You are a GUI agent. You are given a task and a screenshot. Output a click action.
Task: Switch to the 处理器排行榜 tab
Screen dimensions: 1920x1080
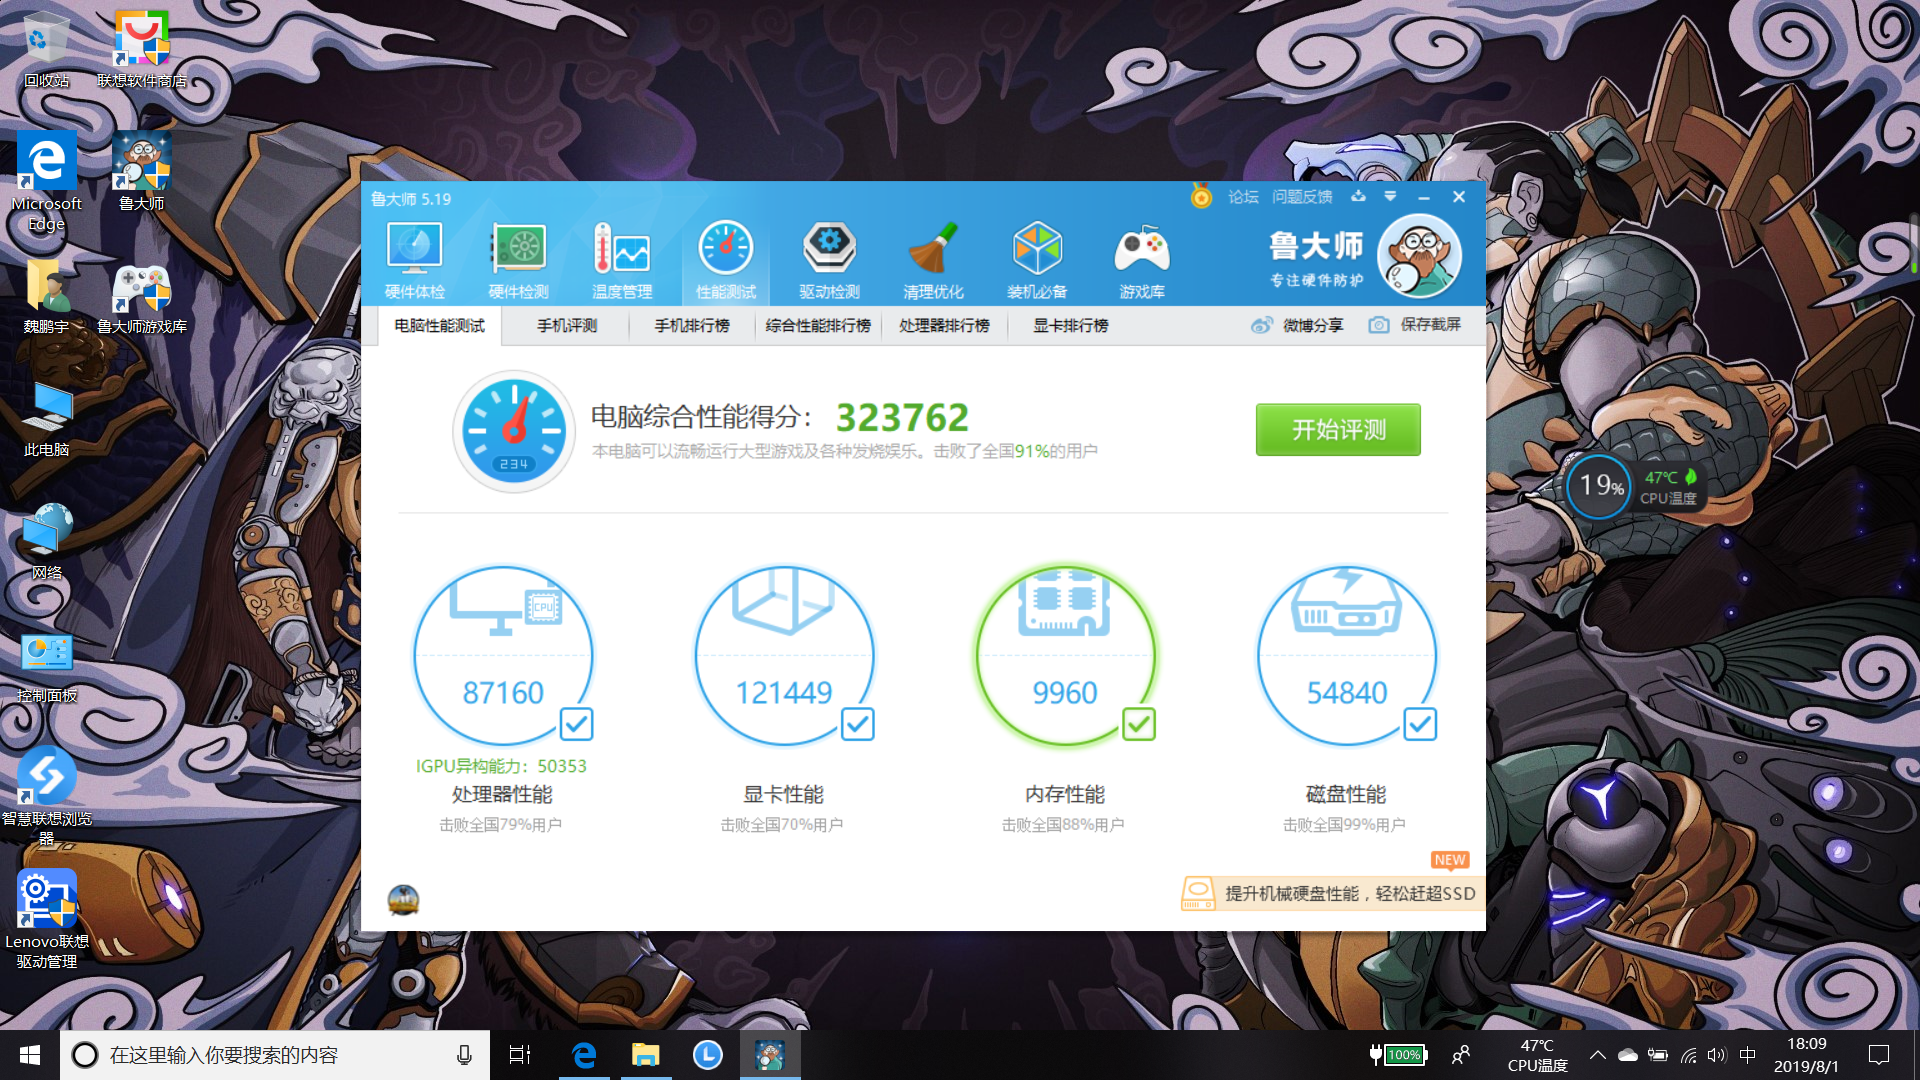click(944, 326)
